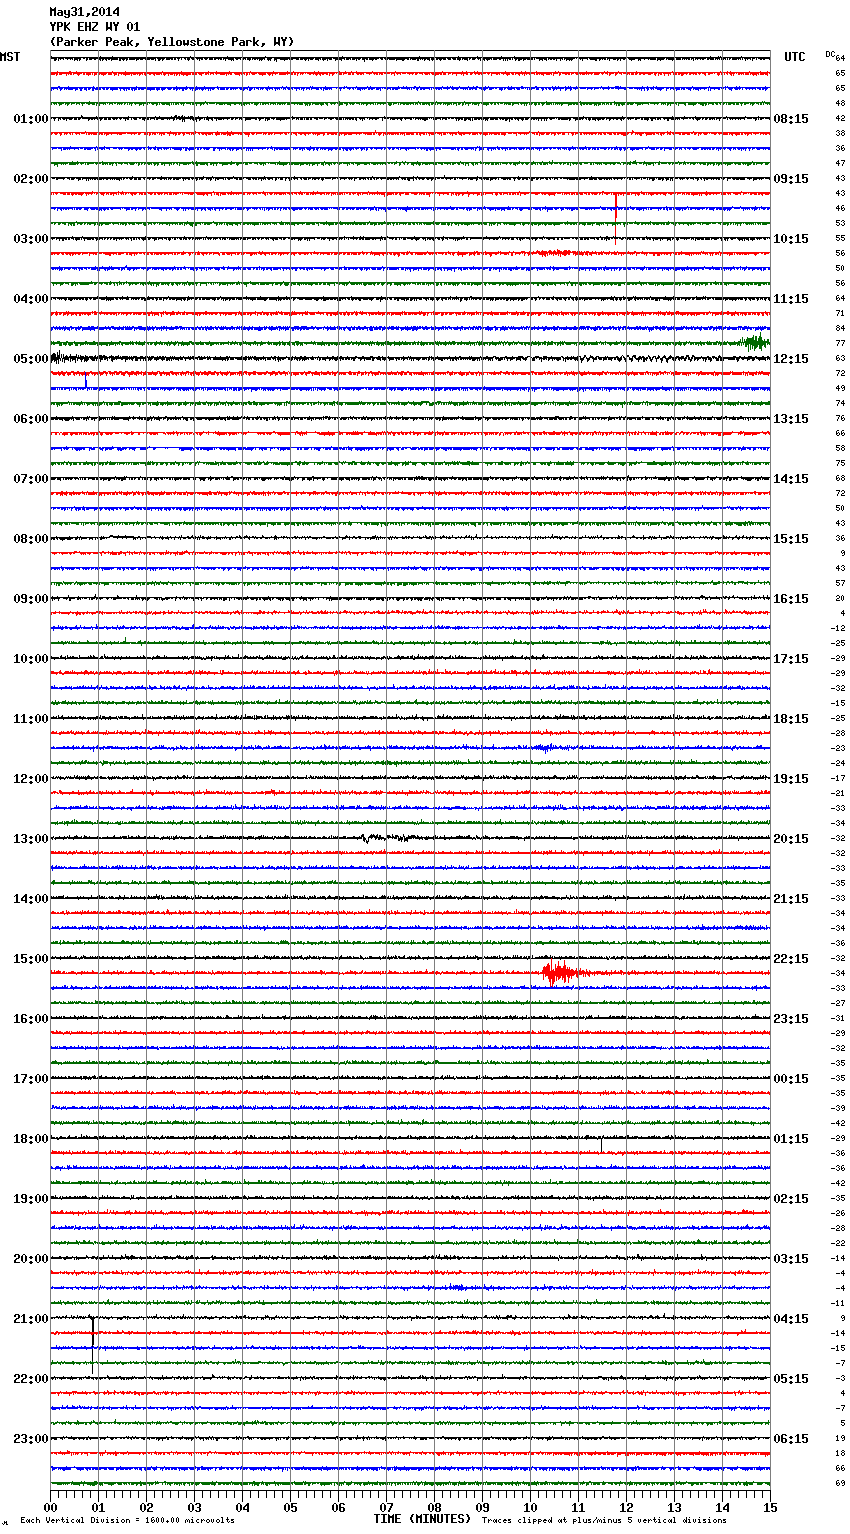Image resolution: width=850 pixels, height=1534 pixels.
Task: Select the 13:00 MST time label
Action: [x=31, y=839]
